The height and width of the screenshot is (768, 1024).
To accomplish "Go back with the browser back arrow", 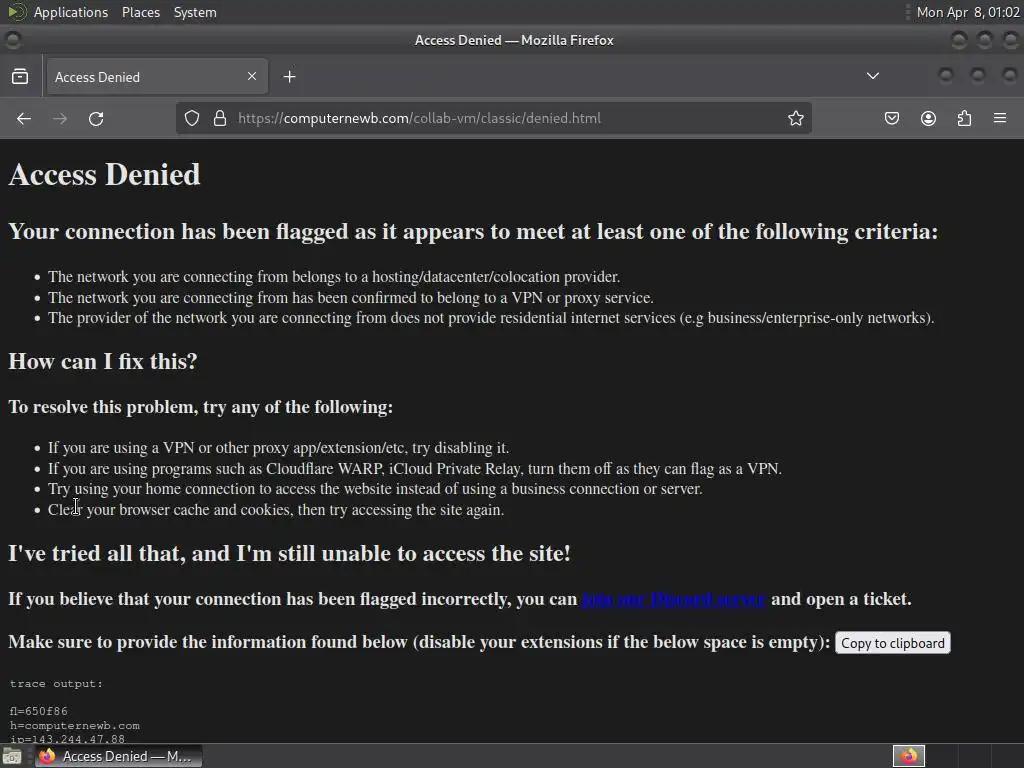I will (24, 118).
